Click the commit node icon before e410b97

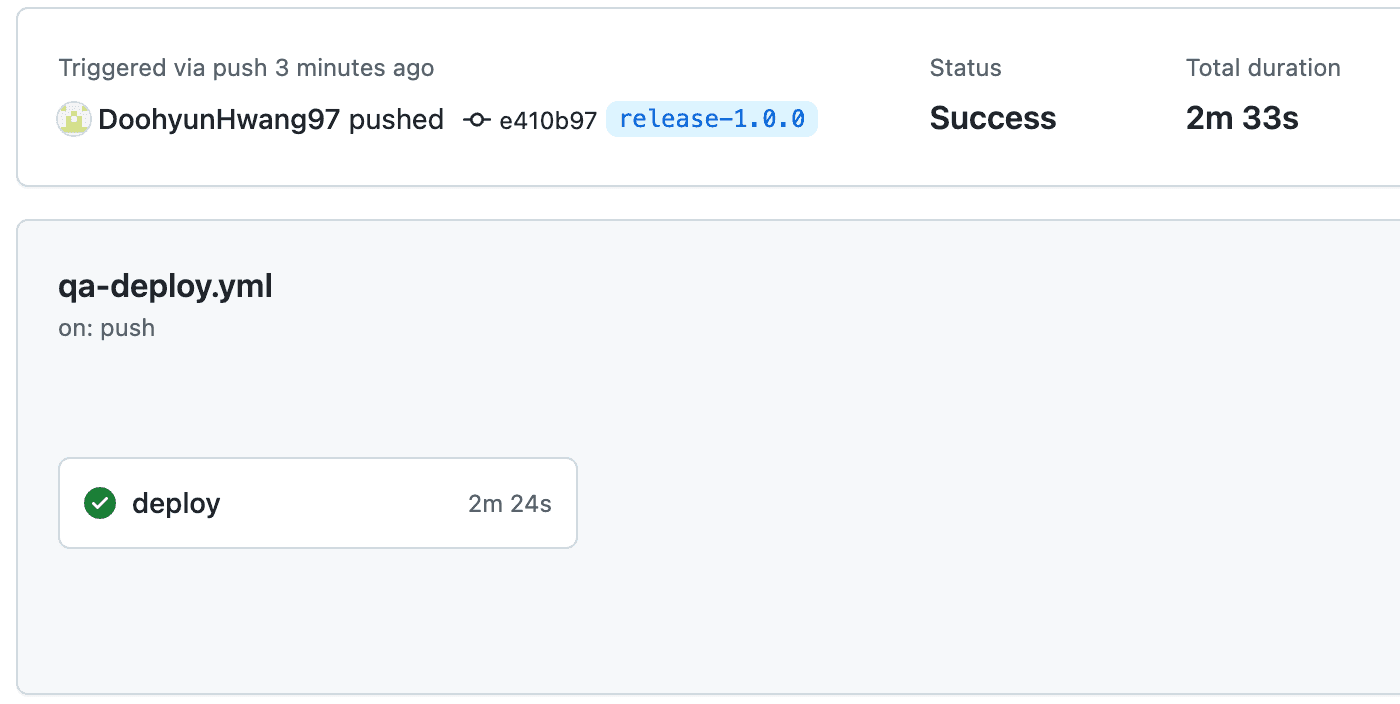(x=477, y=119)
